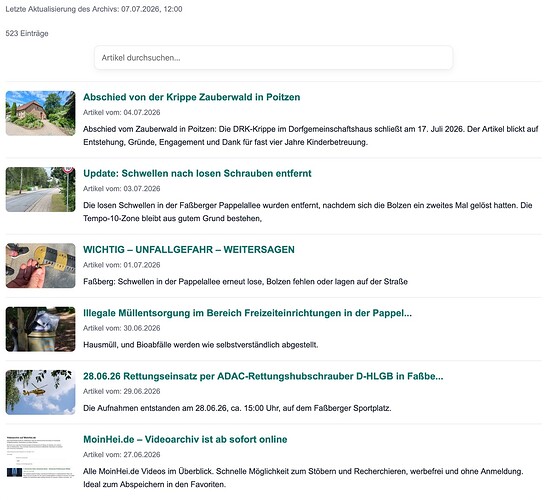
Task: Click the brick house thumbnail of Krippe Zauberwald
Action: point(40,113)
